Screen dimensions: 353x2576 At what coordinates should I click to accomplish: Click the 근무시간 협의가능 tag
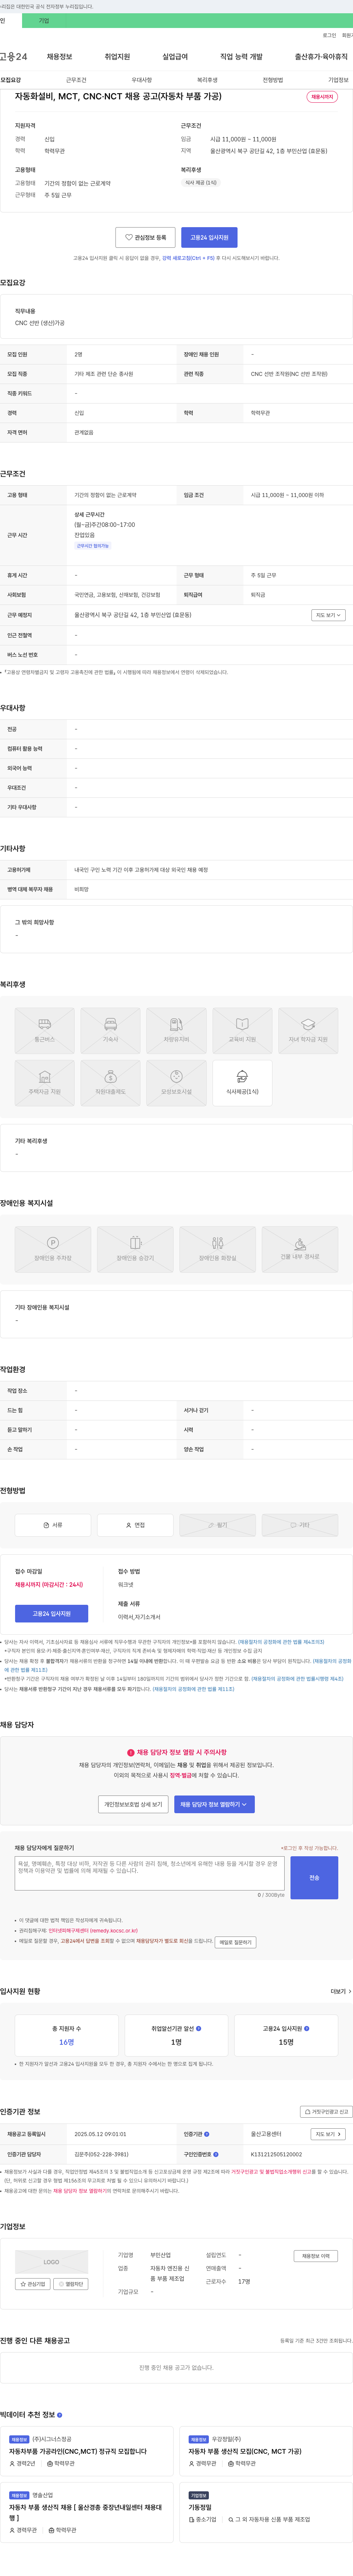(x=93, y=546)
